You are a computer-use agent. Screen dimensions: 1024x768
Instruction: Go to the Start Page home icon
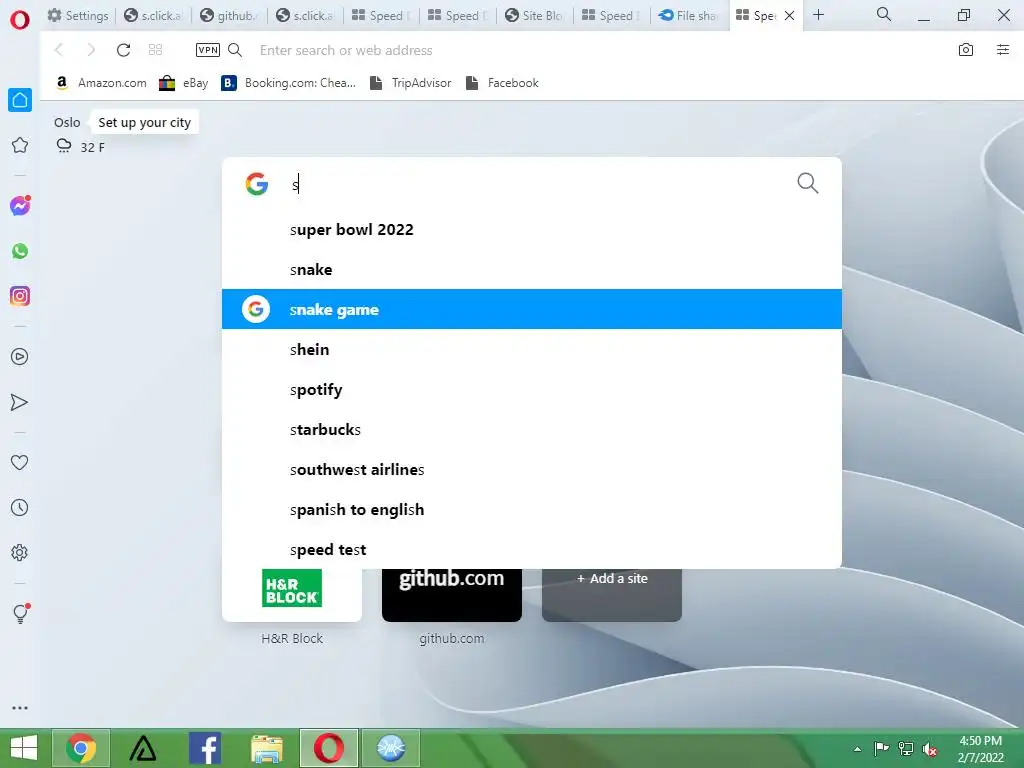(20, 100)
